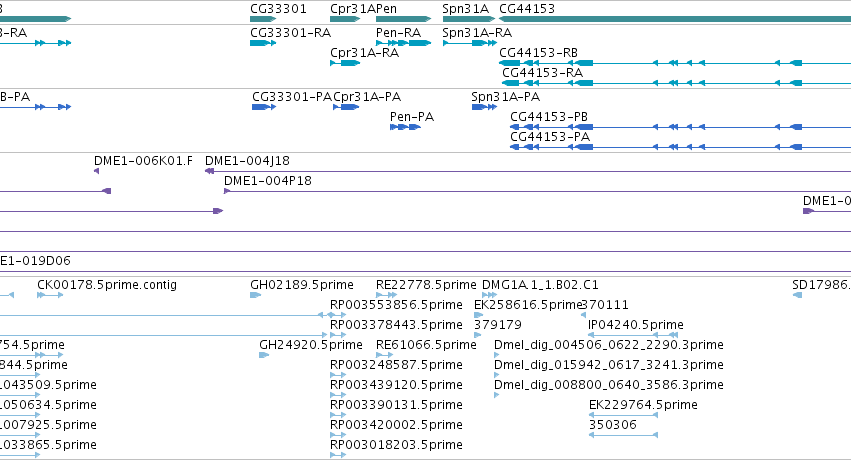
Task: Select the Spn31A gene bar glyph
Action: 469,19
